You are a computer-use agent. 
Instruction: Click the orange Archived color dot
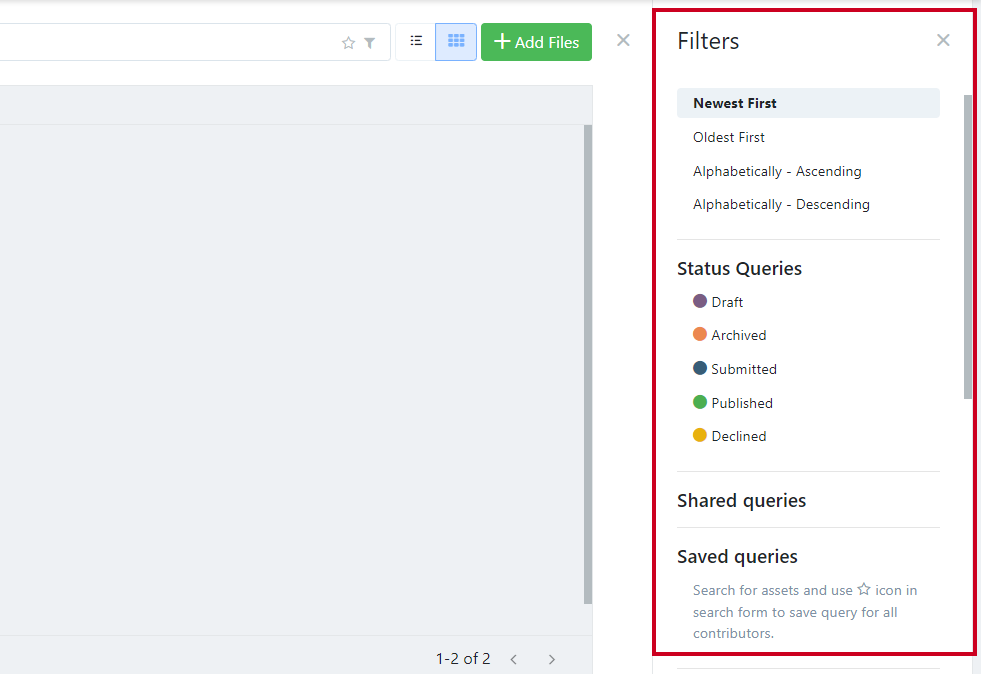tap(699, 334)
